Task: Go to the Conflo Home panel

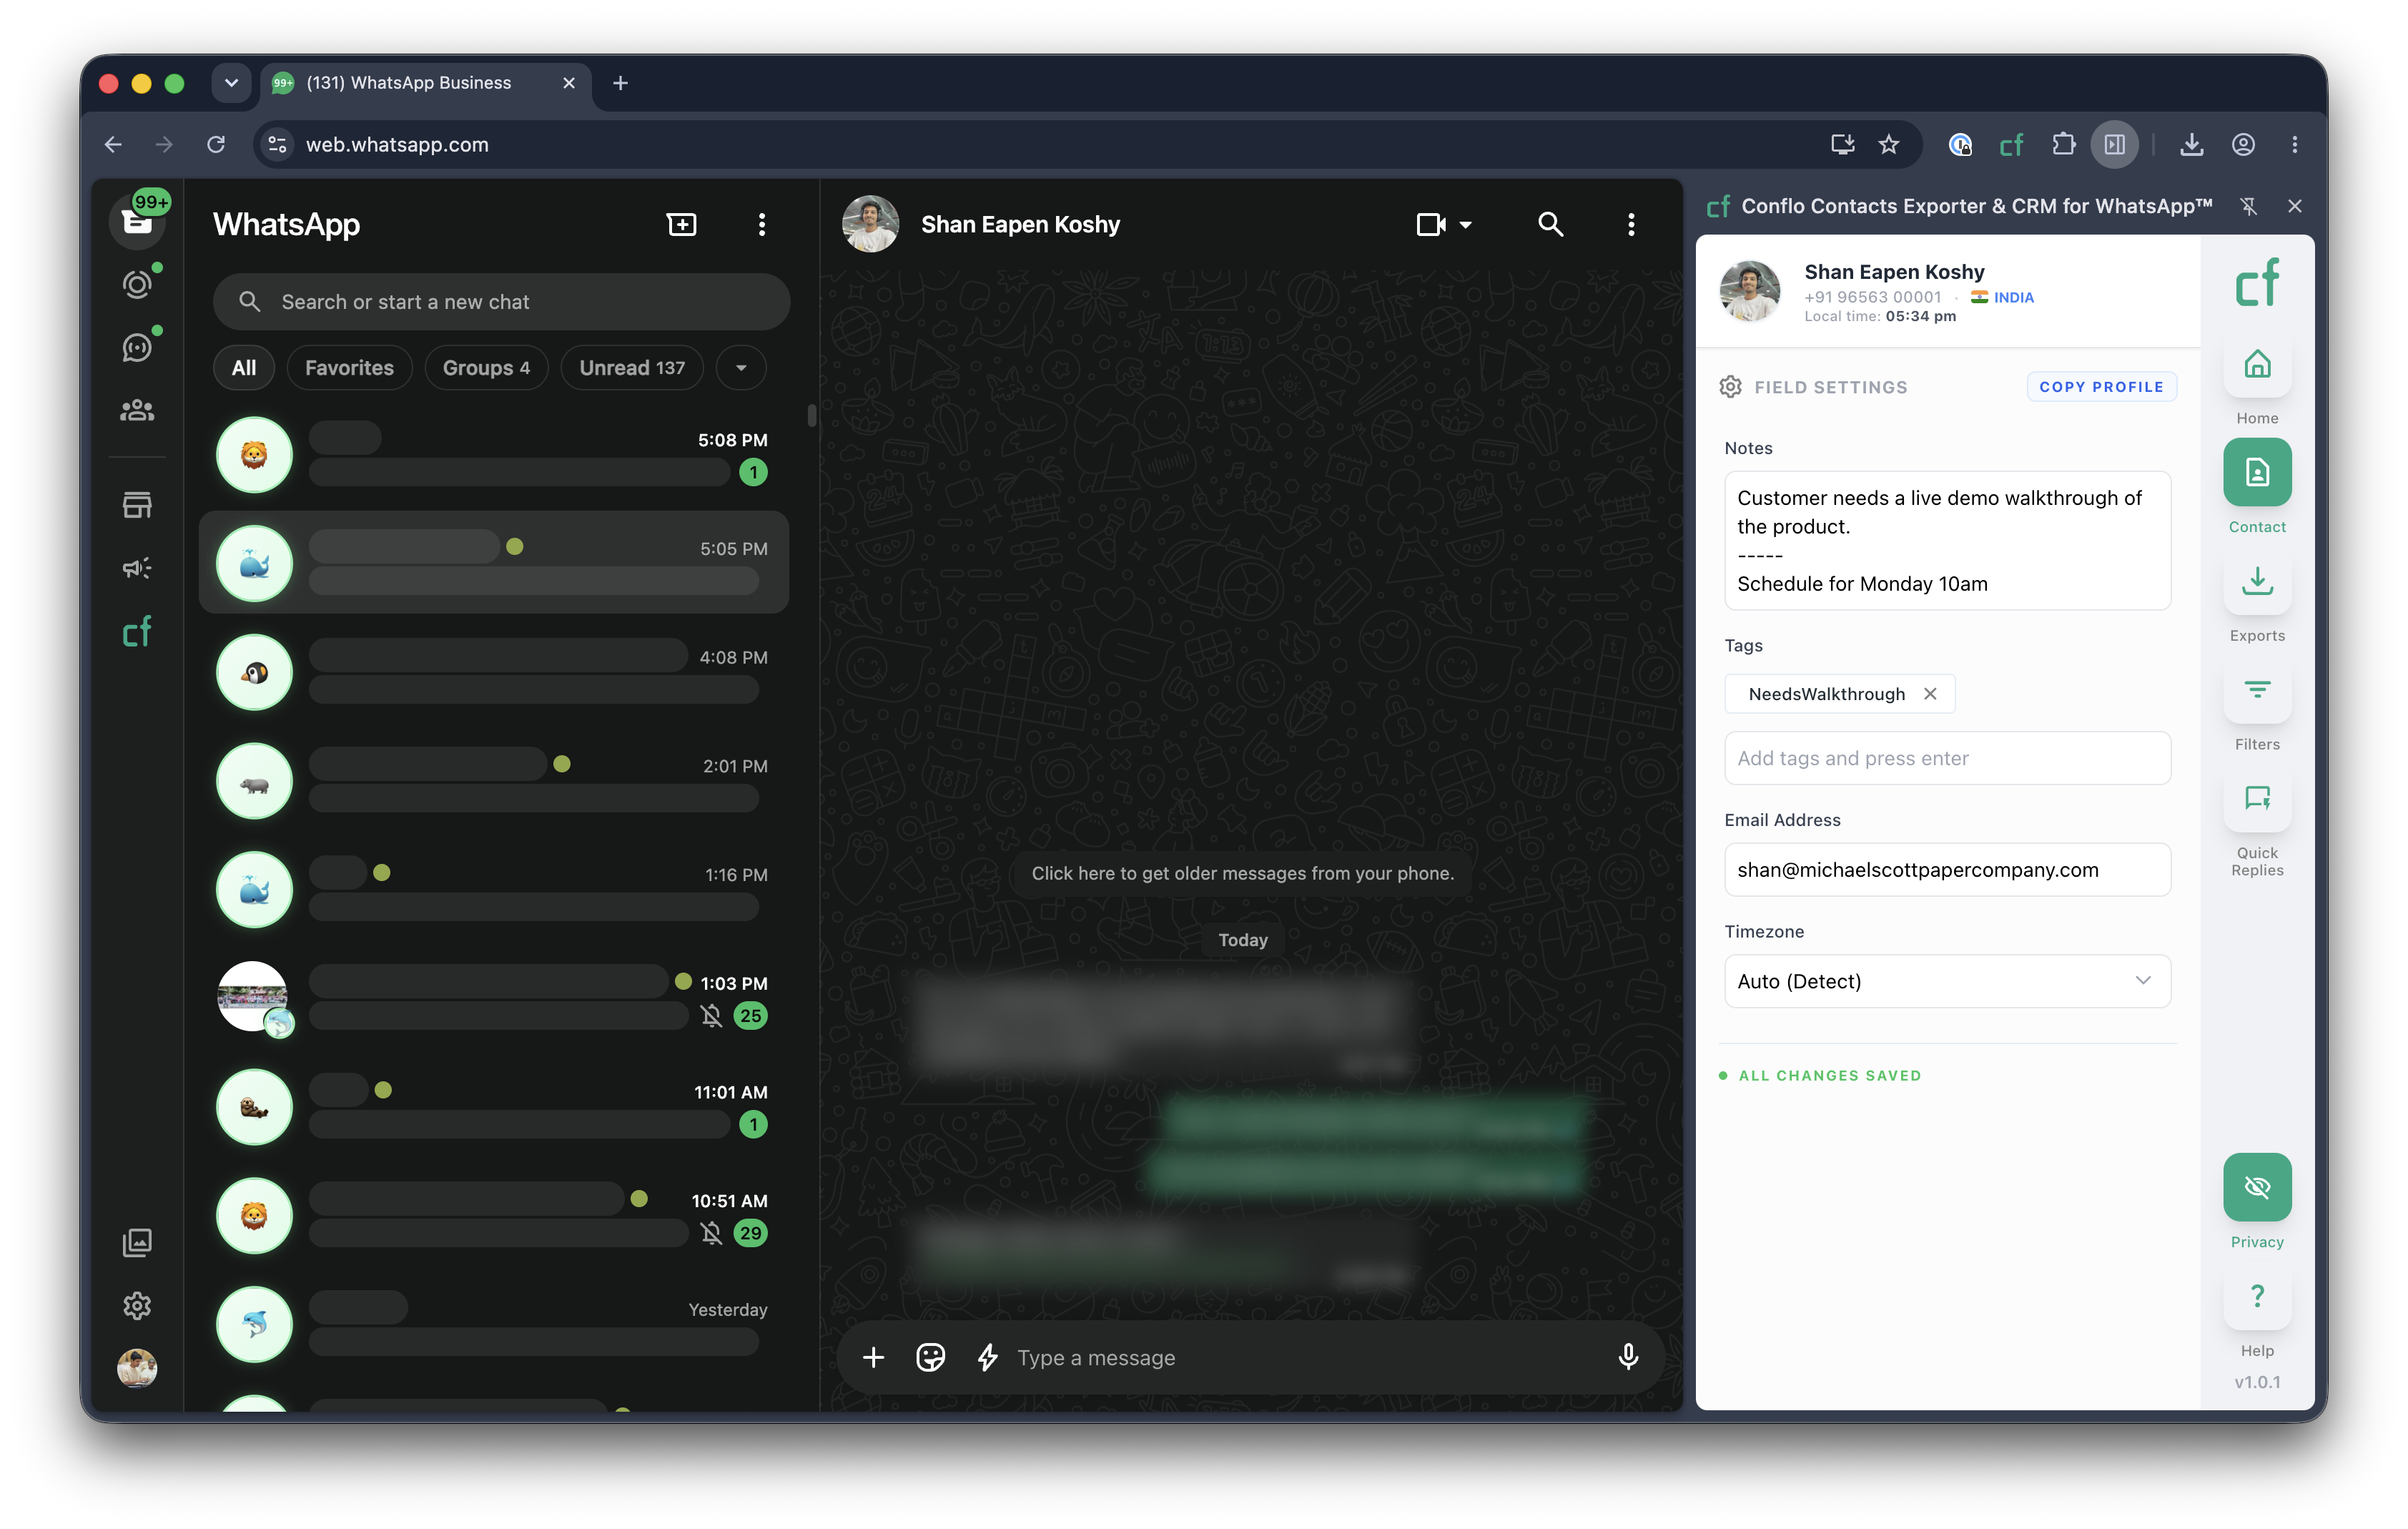Action: (2257, 364)
